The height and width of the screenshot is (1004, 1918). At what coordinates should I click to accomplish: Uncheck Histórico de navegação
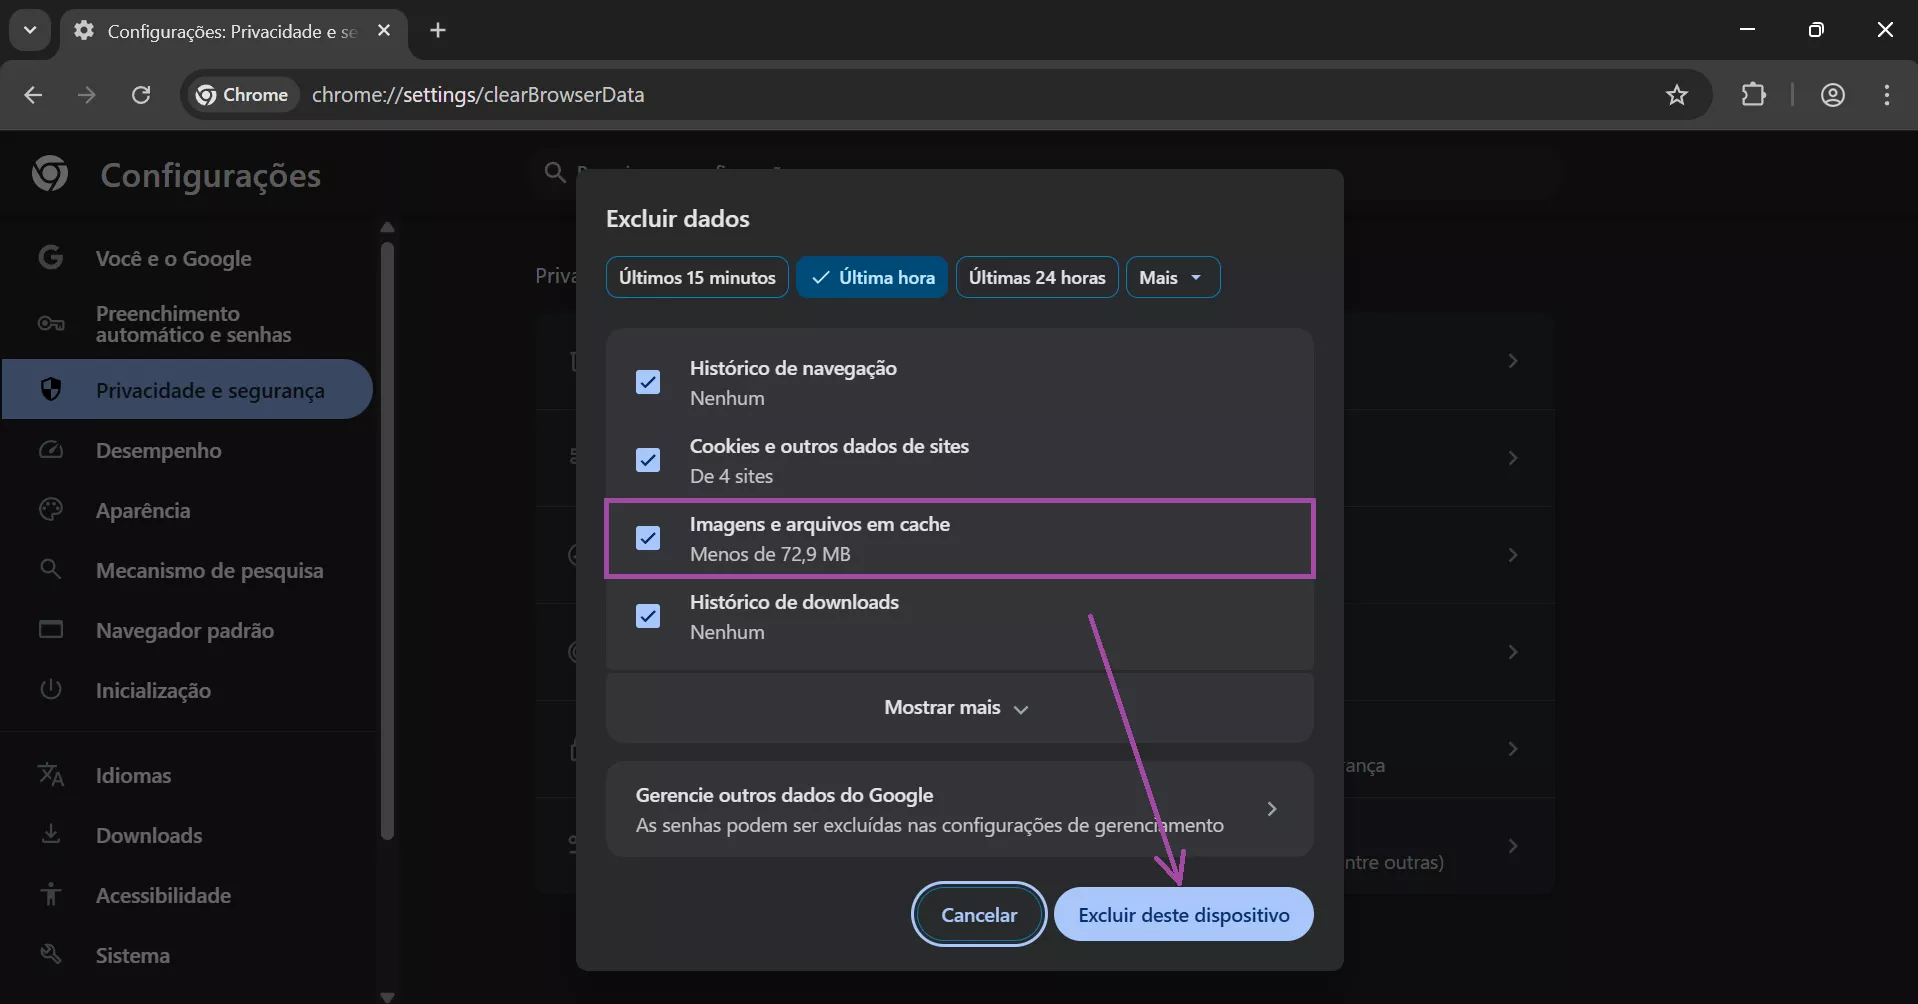click(x=648, y=382)
